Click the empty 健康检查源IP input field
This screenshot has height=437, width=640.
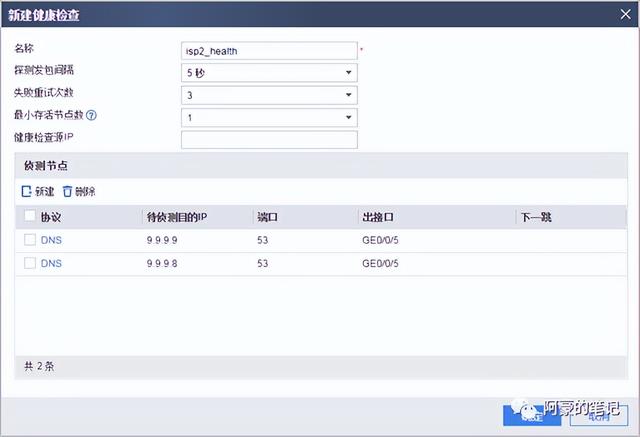click(x=269, y=140)
